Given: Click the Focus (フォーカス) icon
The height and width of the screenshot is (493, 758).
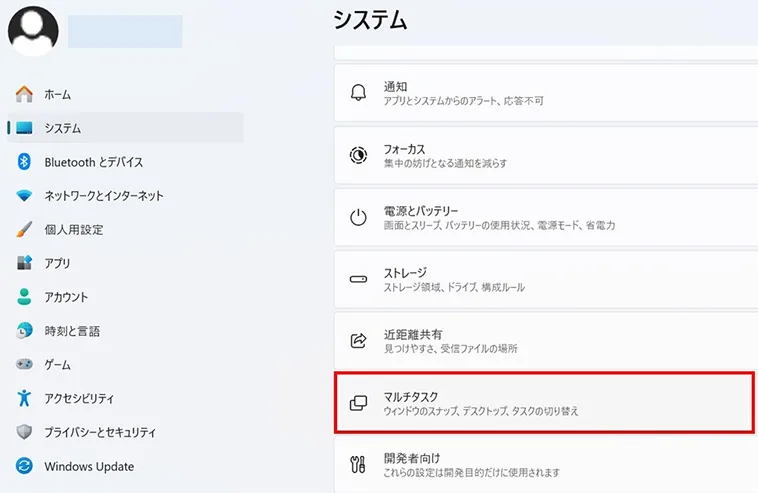Looking at the screenshot, I should click(x=358, y=155).
